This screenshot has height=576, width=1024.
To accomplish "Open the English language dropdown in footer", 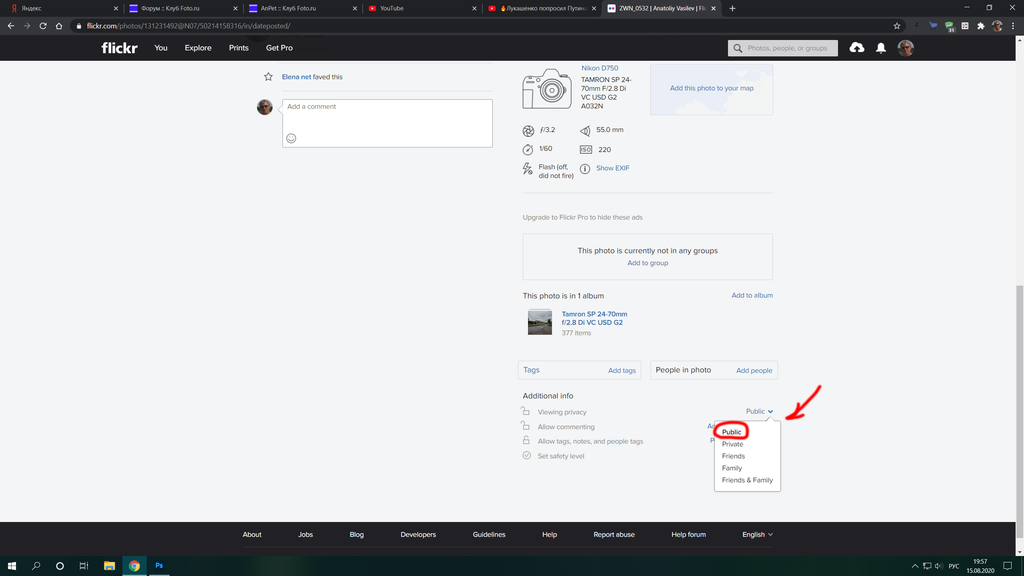I will [757, 535].
